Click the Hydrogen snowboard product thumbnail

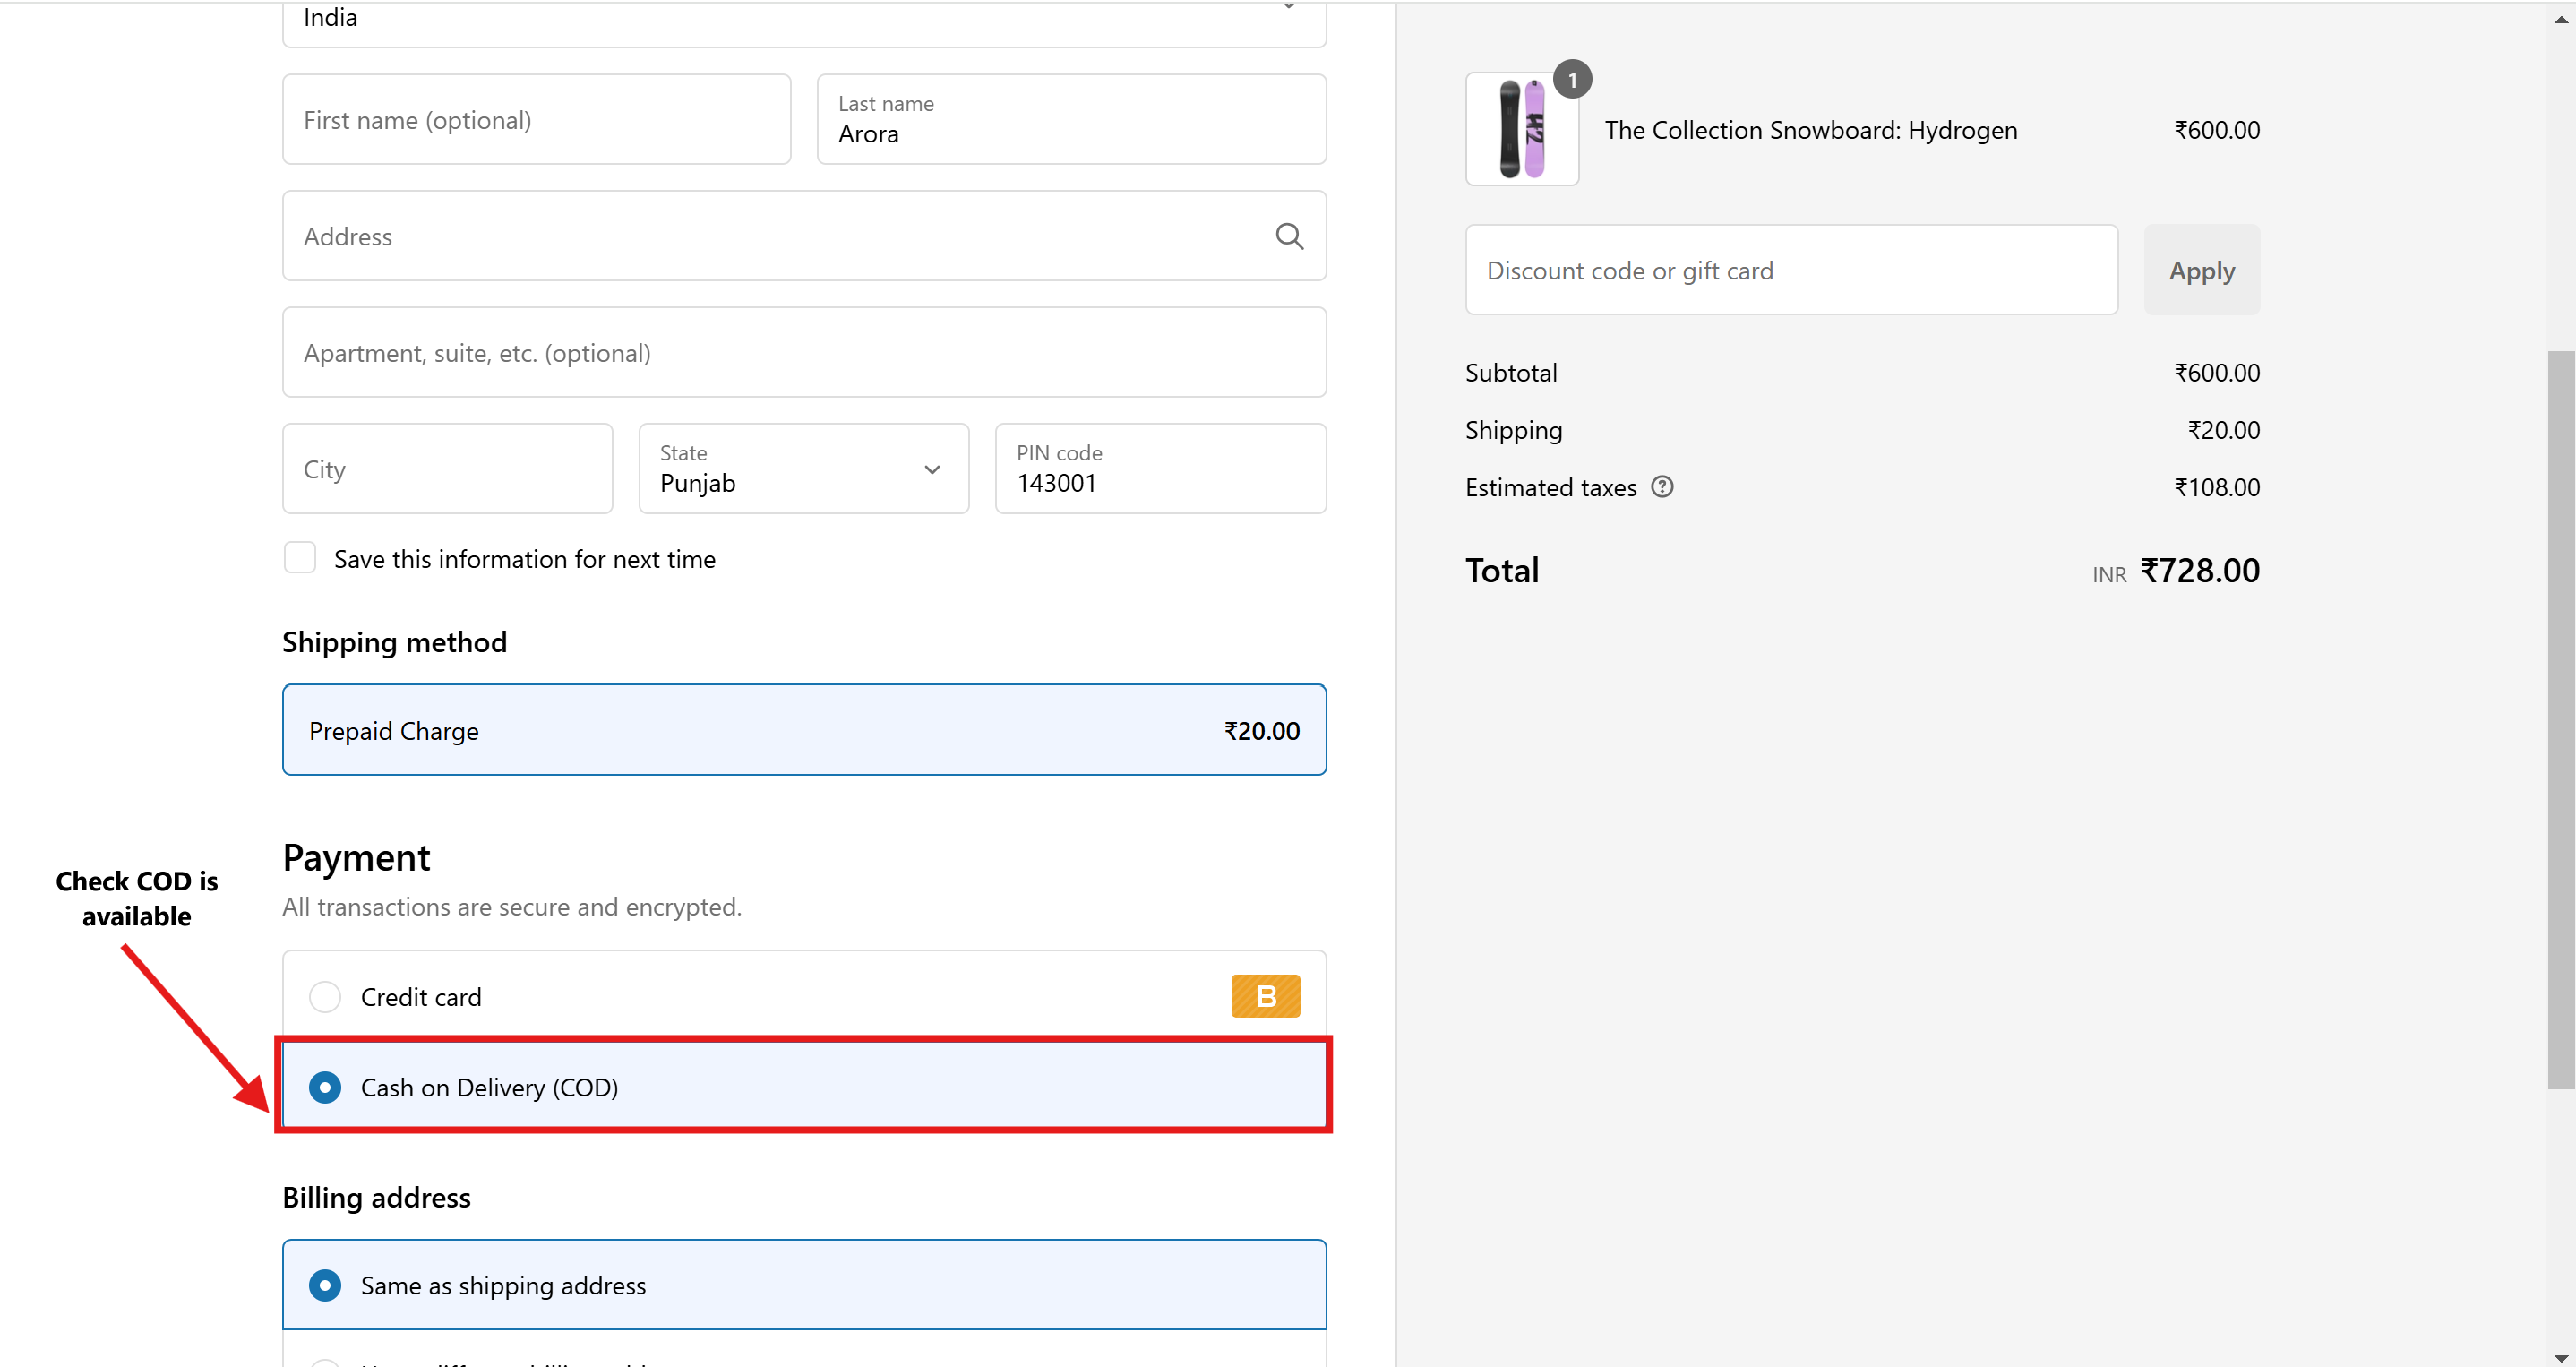point(1521,130)
